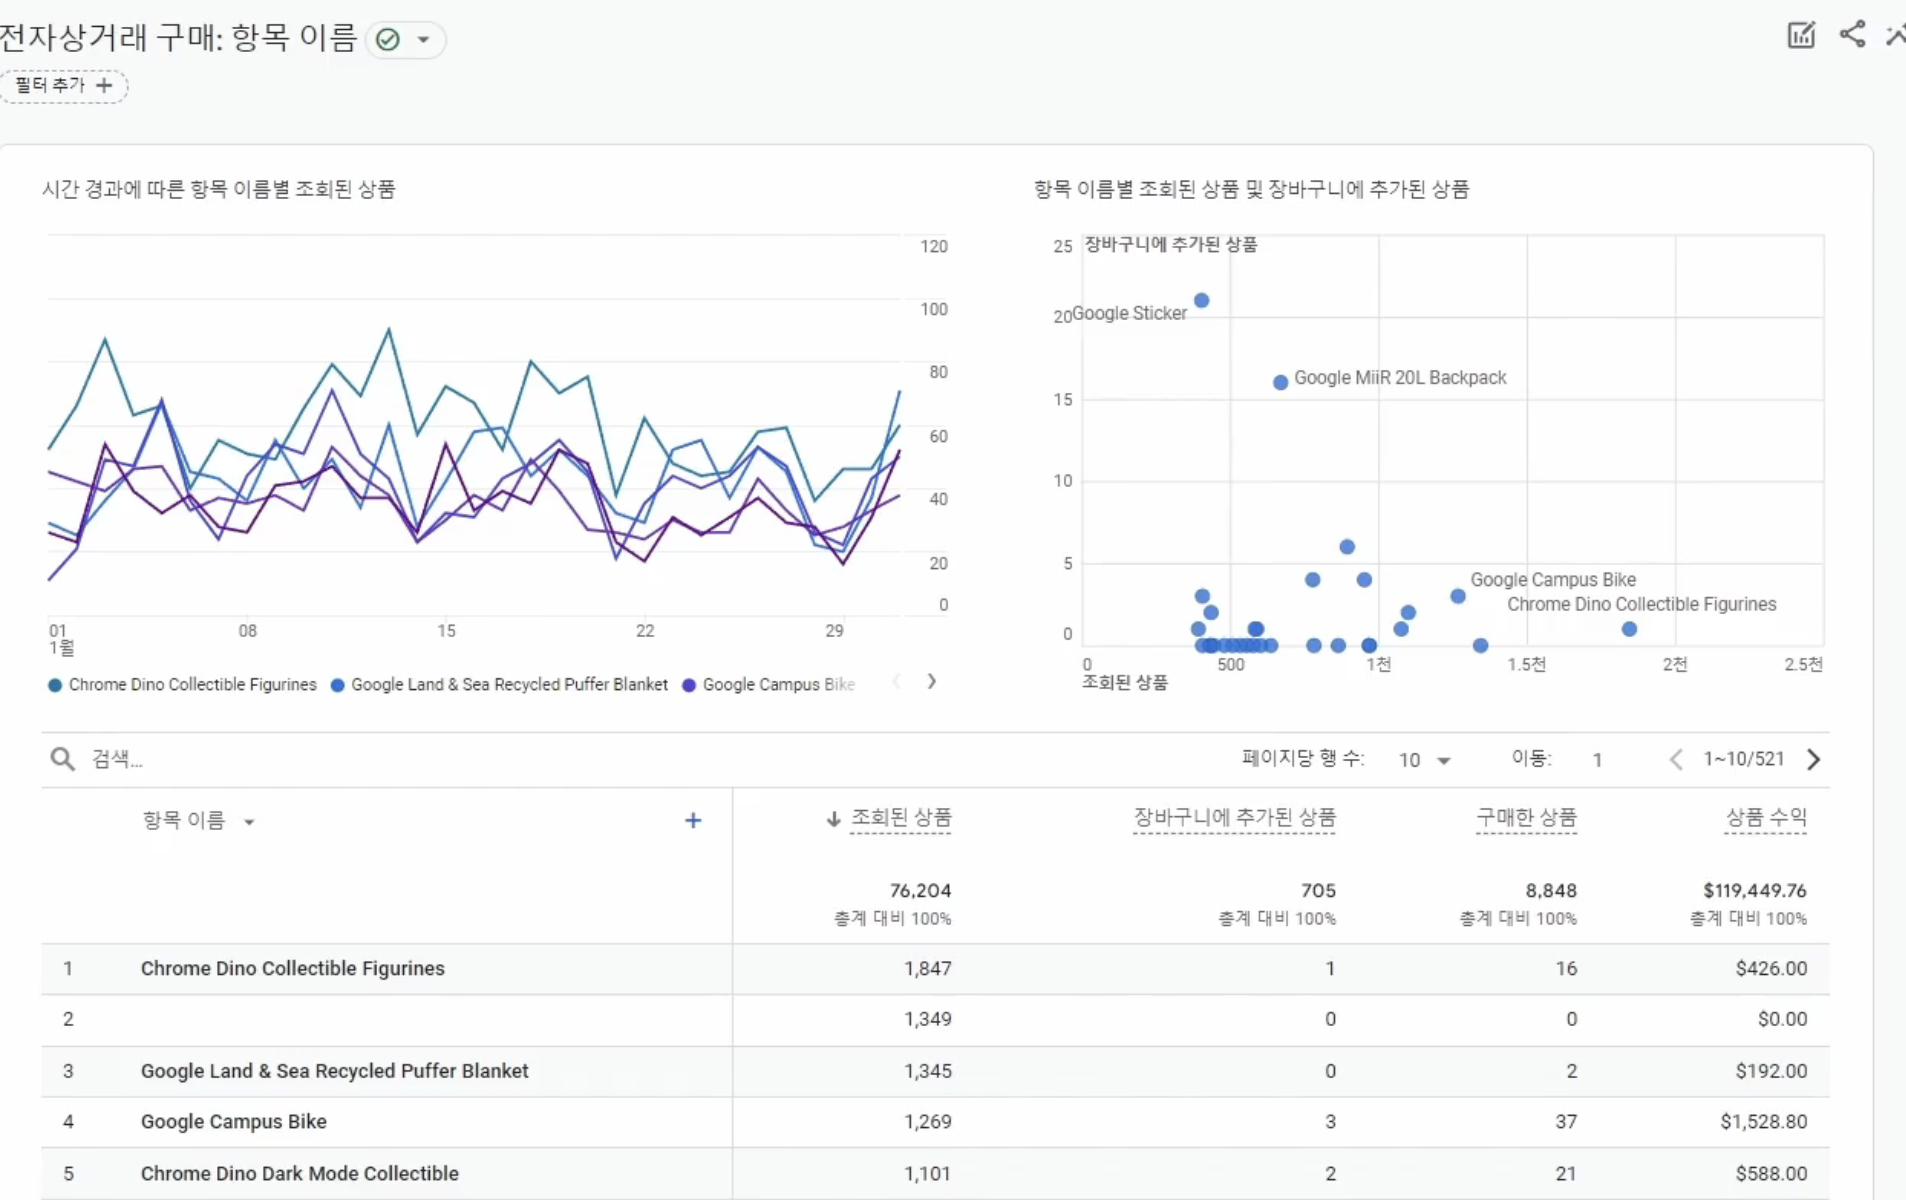Click the $426.00 revenue cell

click(x=1771, y=969)
